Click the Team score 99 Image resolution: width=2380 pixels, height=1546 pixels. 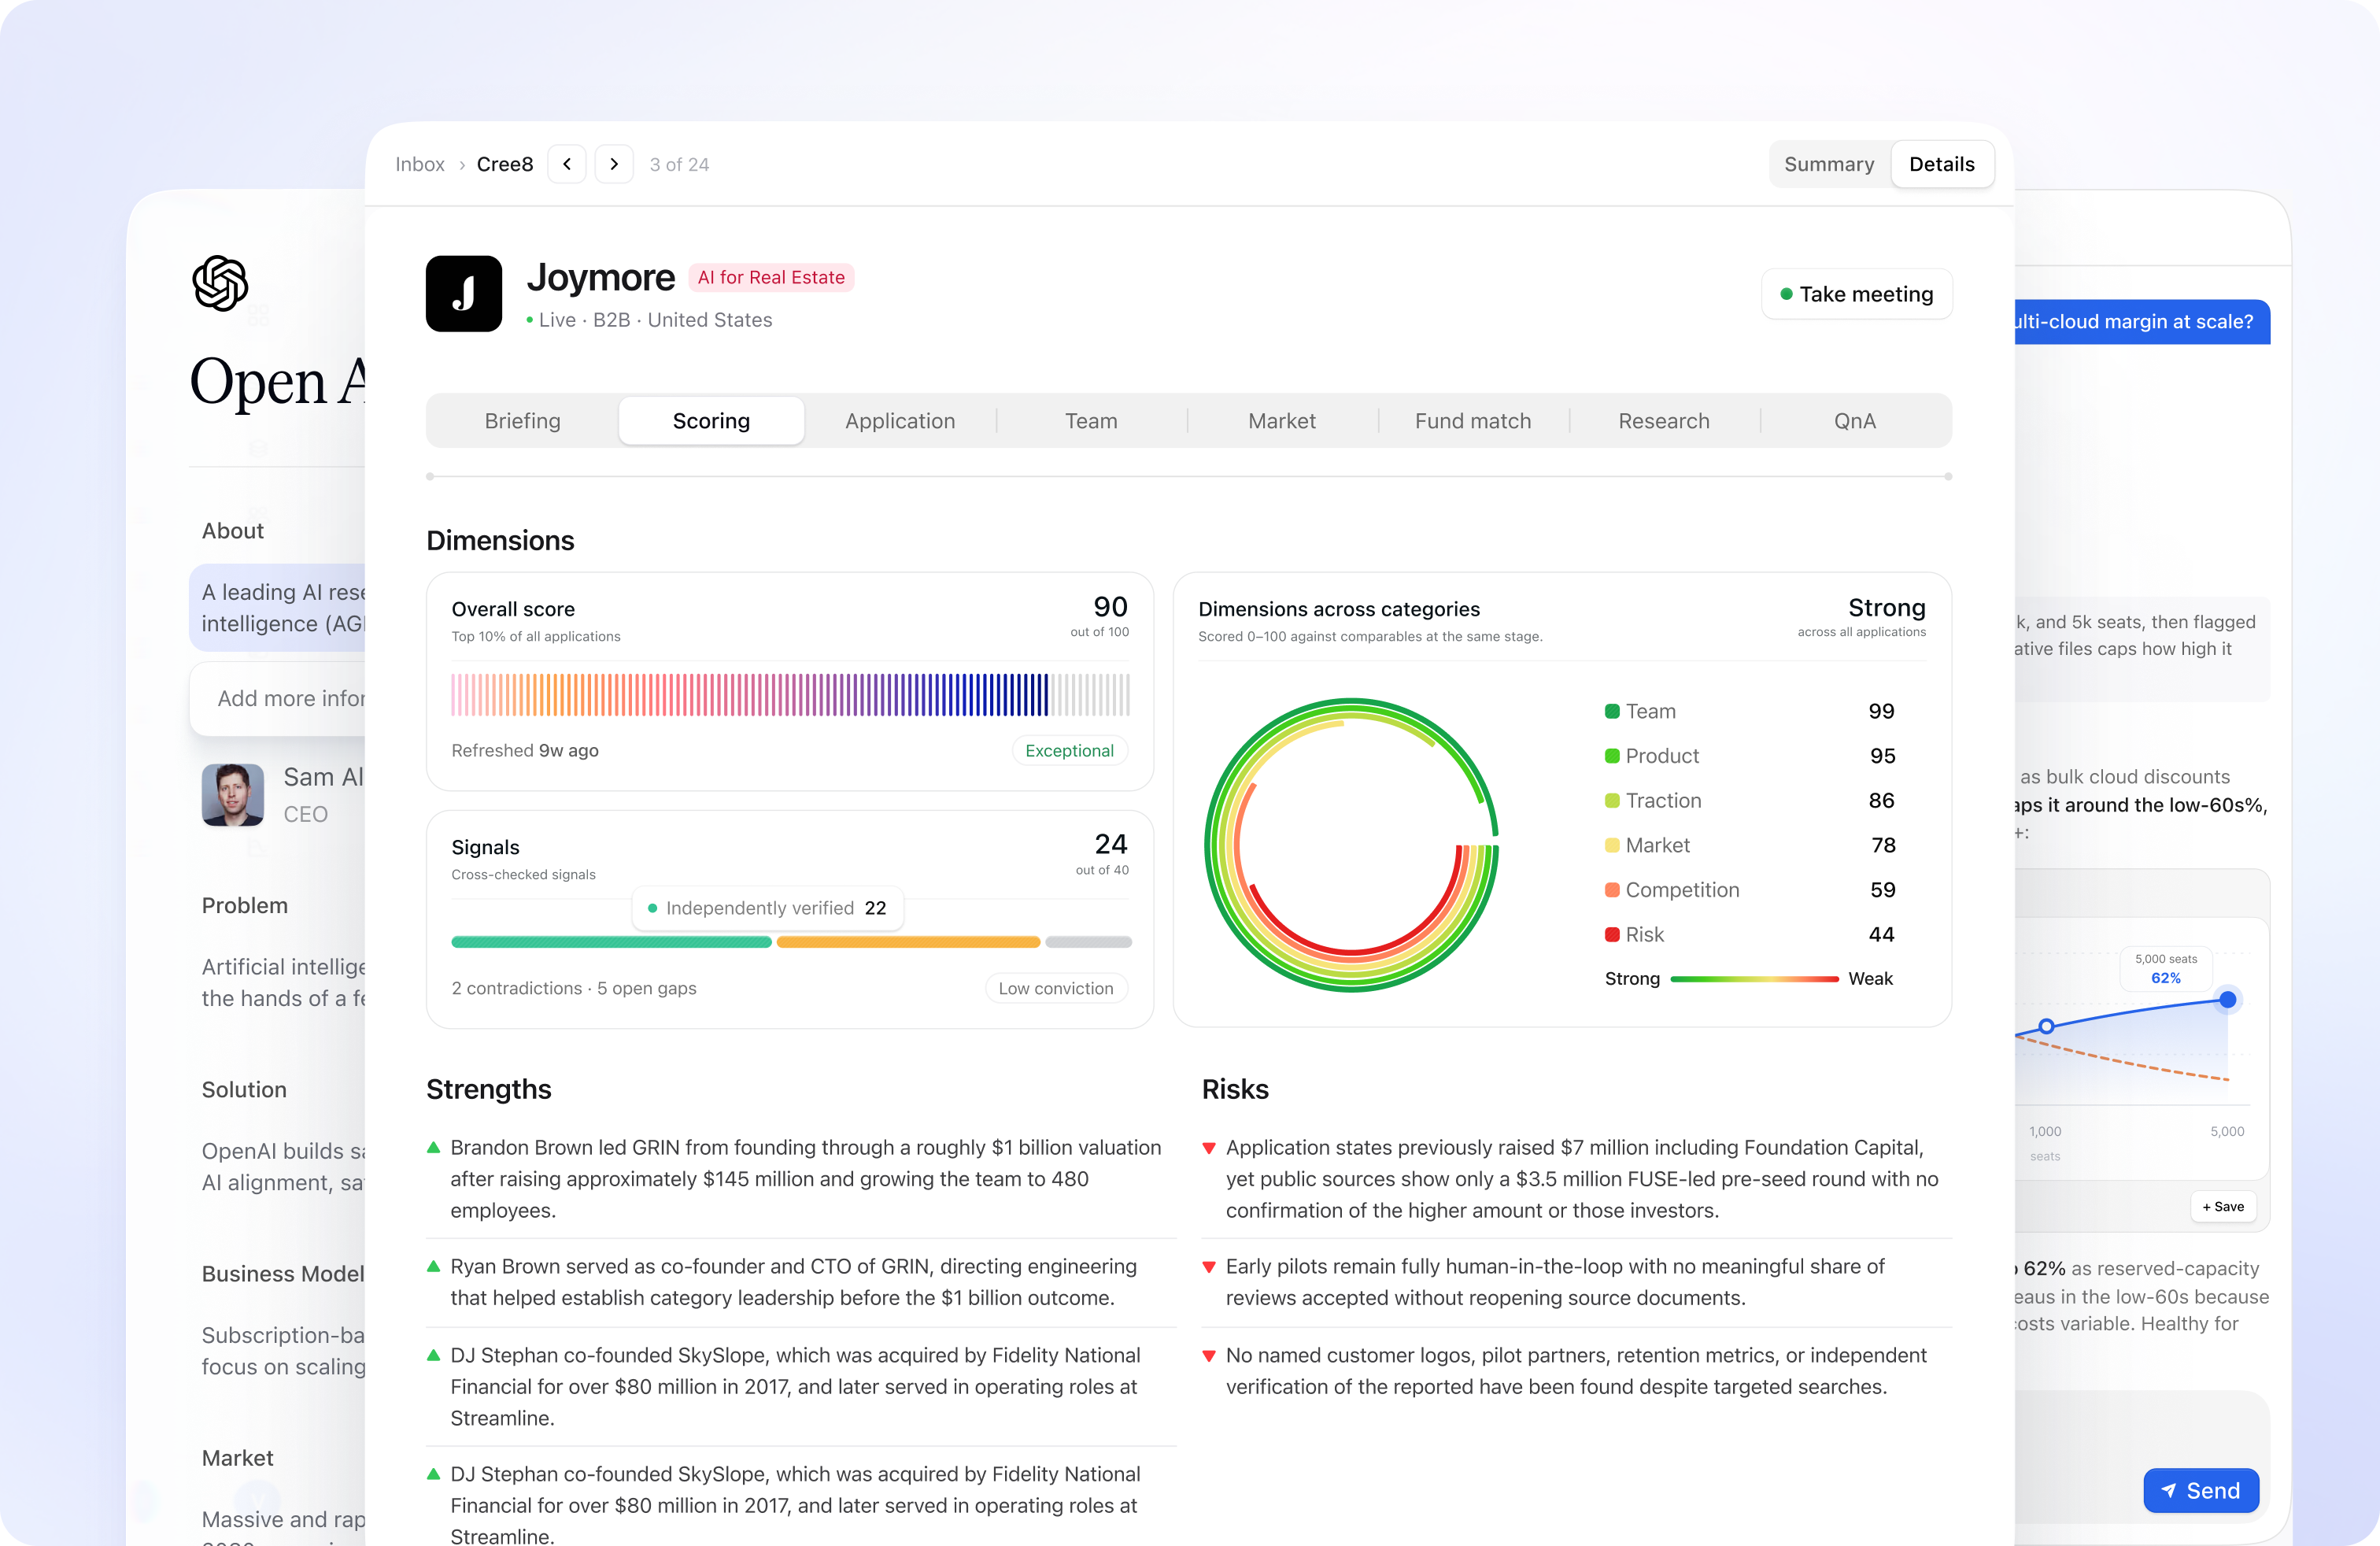(x=1881, y=711)
